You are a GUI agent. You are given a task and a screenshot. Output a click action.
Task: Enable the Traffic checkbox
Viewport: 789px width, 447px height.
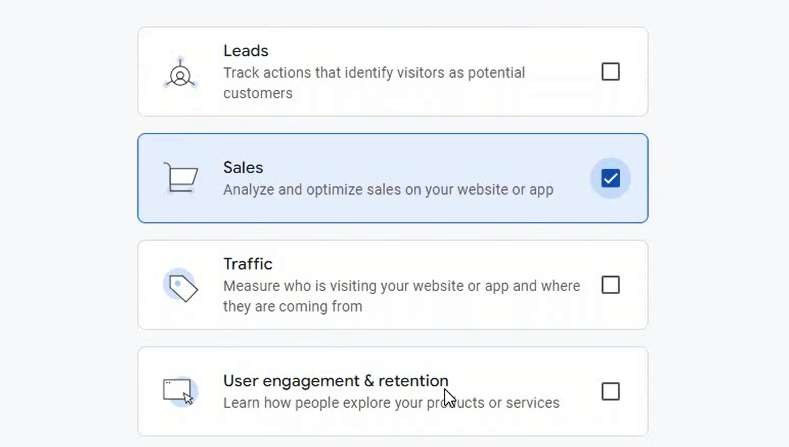[610, 285]
